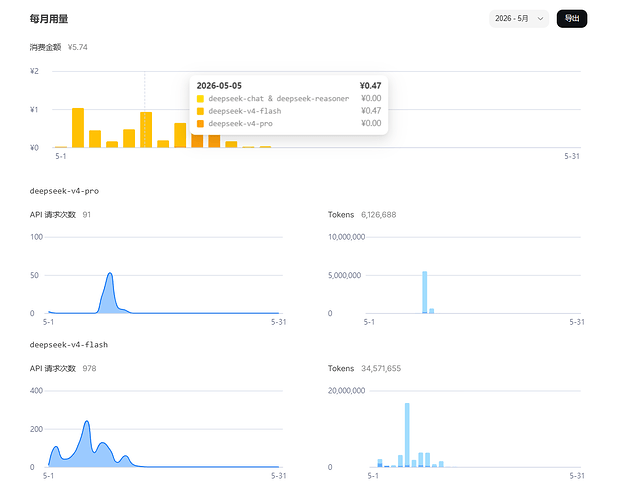Click the tallest token bar in v4-flash chart
The image size is (643, 500).
(x=407, y=435)
